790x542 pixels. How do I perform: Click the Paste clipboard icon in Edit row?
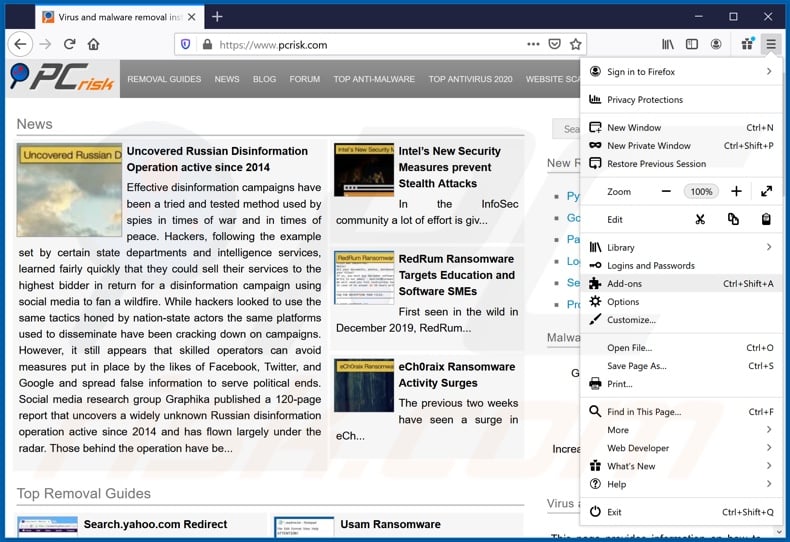tap(766, 219)
